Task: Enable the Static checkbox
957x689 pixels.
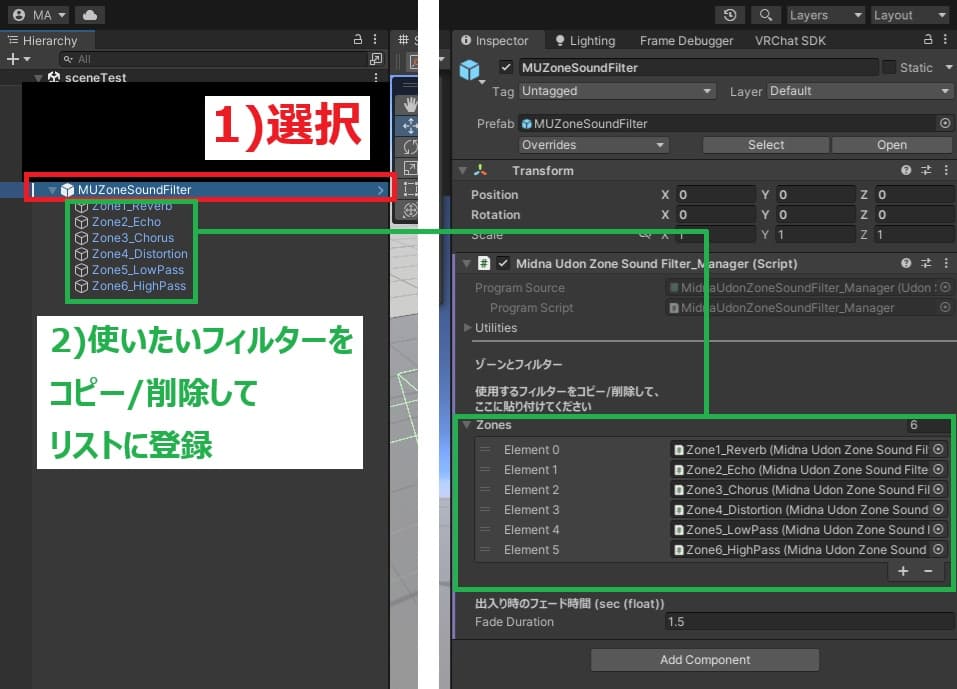Action: [889, 67]
